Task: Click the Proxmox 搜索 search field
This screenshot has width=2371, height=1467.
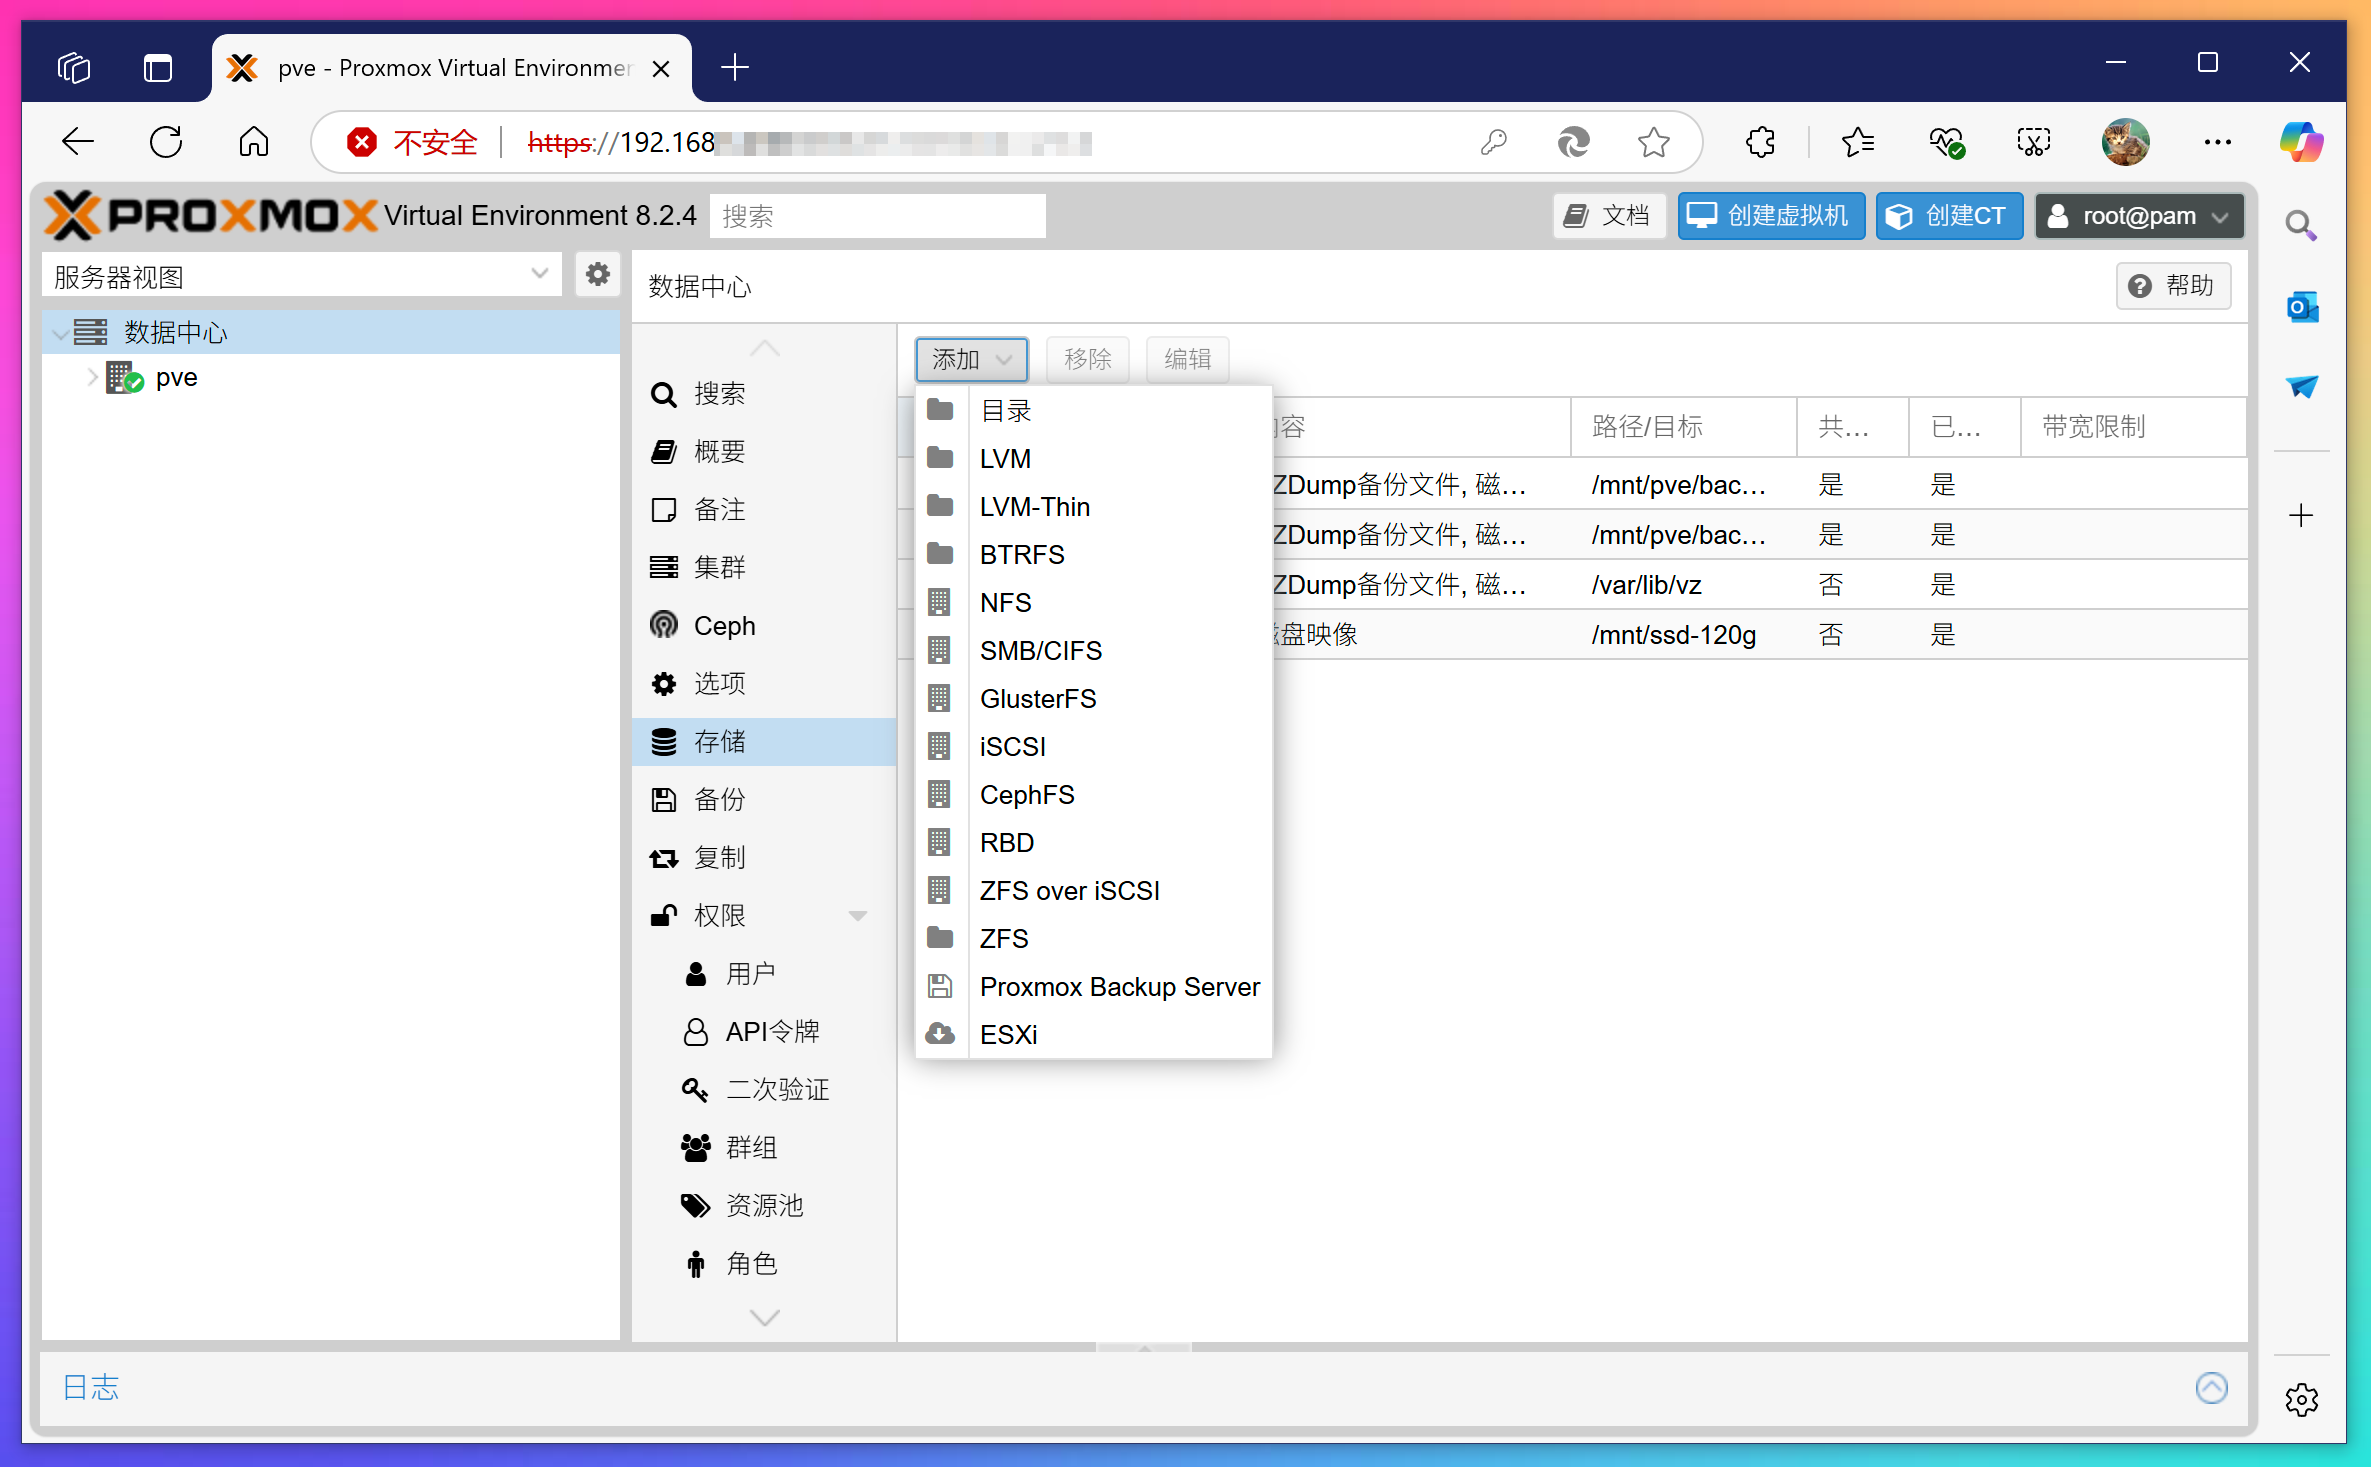Action: [877, 216]
